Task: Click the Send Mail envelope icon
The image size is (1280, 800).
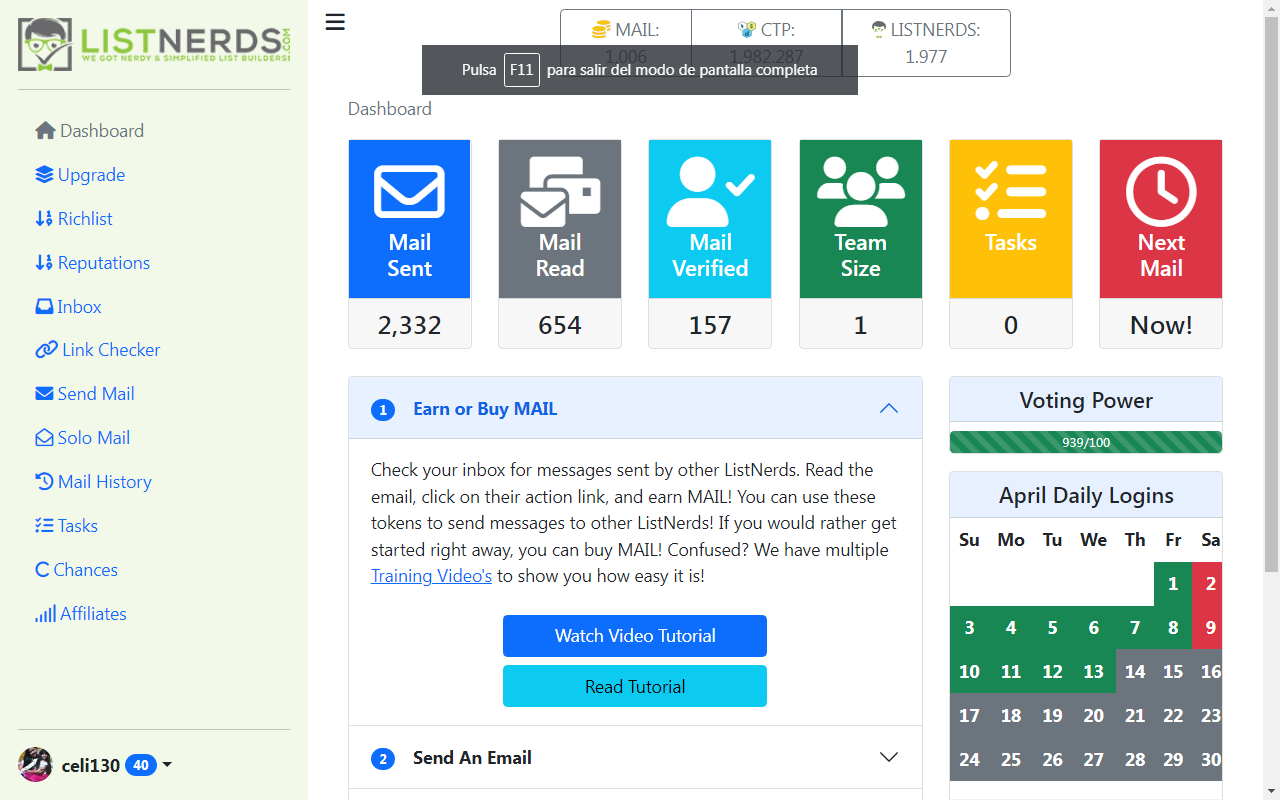Action: 44,394
